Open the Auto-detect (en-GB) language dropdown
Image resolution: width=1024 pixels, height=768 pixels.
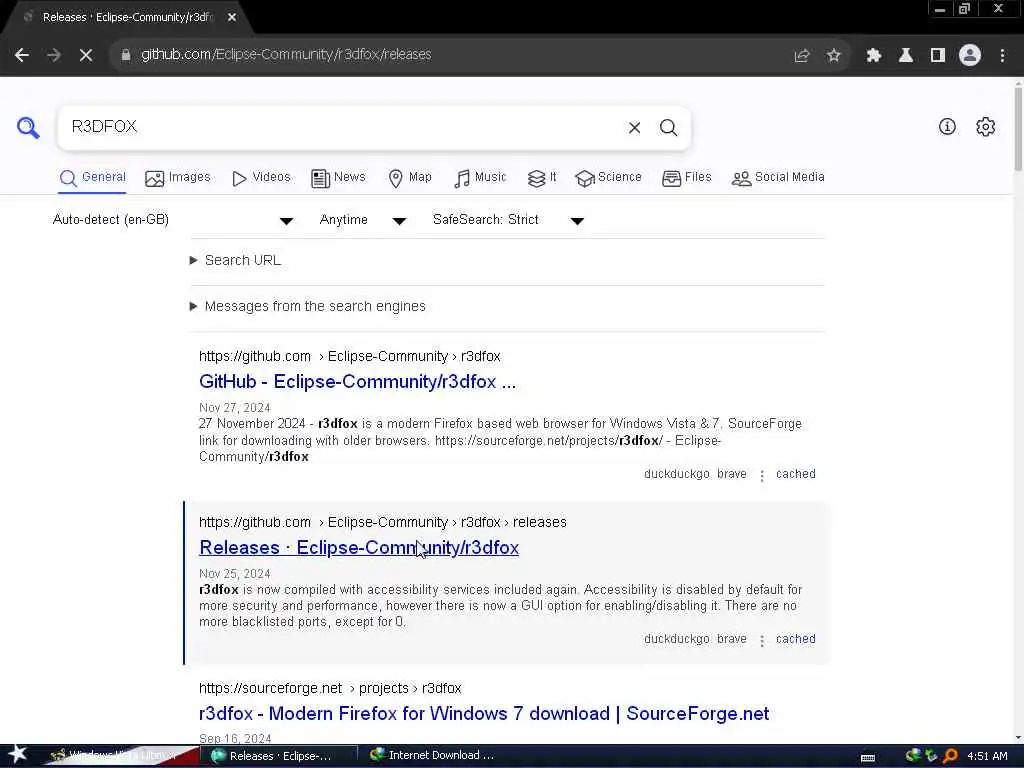pos(173,220)
